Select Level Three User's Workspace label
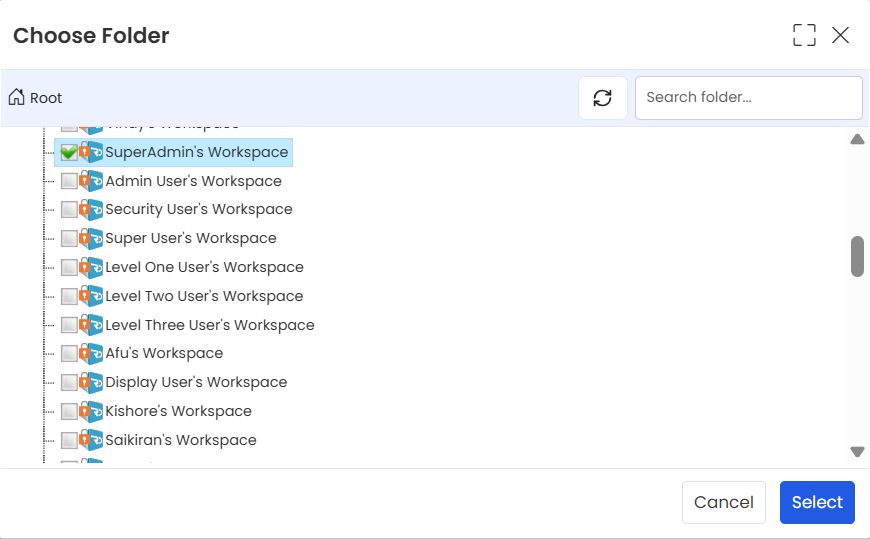The image size is (870, 539). point(210,325)
